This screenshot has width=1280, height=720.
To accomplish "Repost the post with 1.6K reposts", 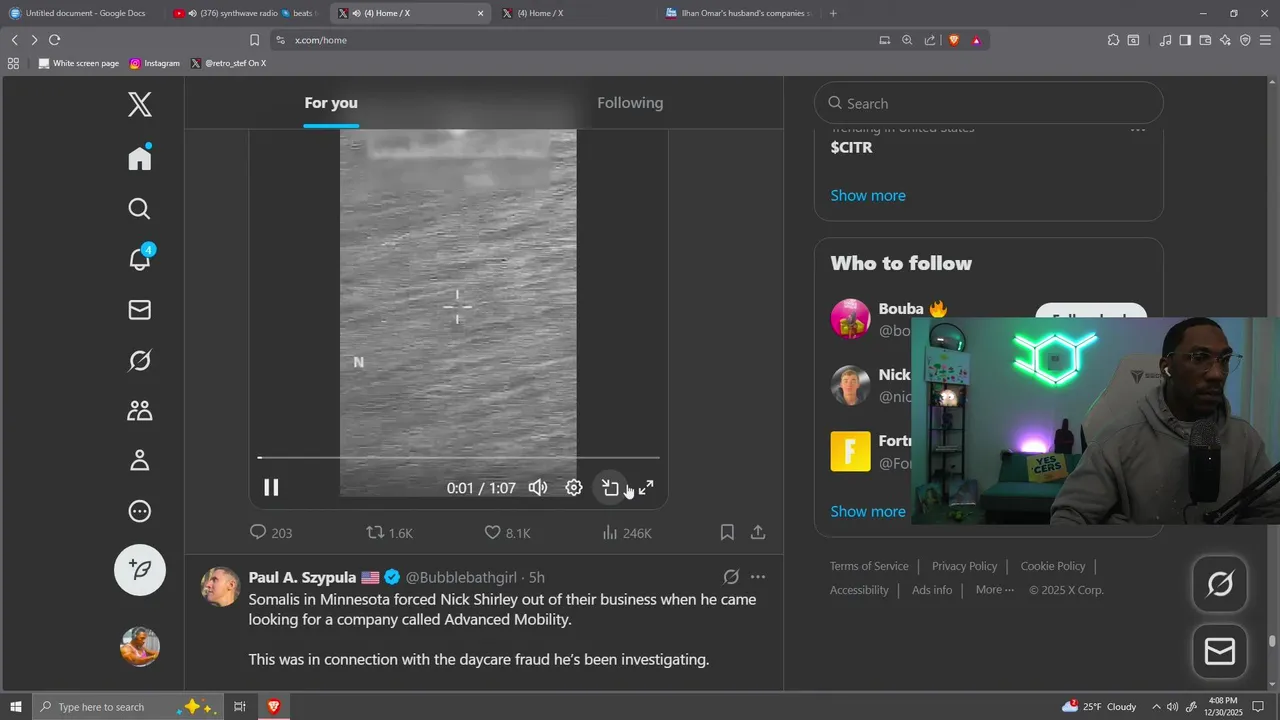I will click(x=390, y=533).
